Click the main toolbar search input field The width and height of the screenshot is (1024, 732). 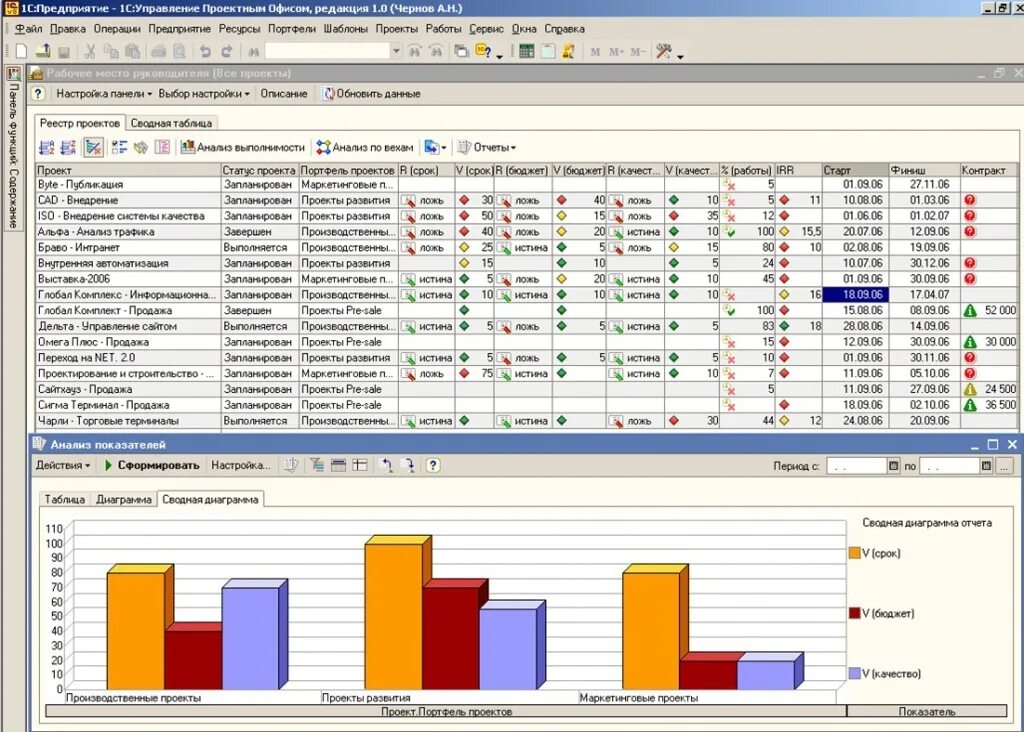click(x=328, y=51)
